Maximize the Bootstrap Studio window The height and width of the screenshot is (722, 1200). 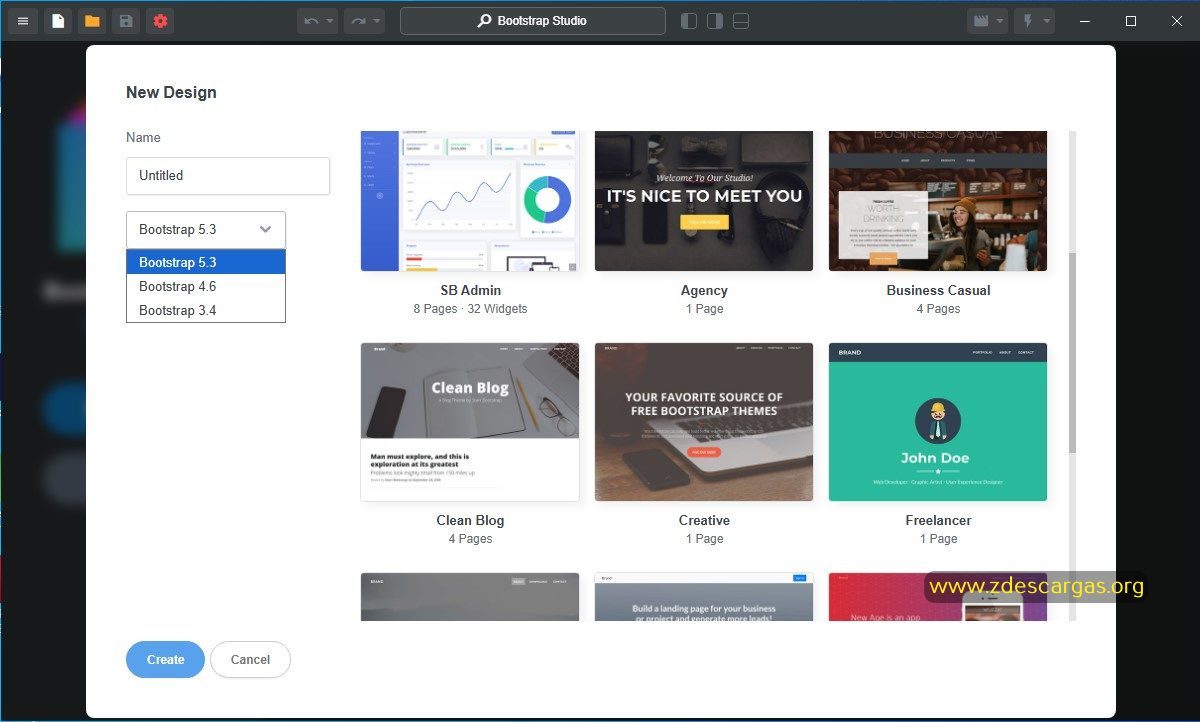[x=1131, y=21]
